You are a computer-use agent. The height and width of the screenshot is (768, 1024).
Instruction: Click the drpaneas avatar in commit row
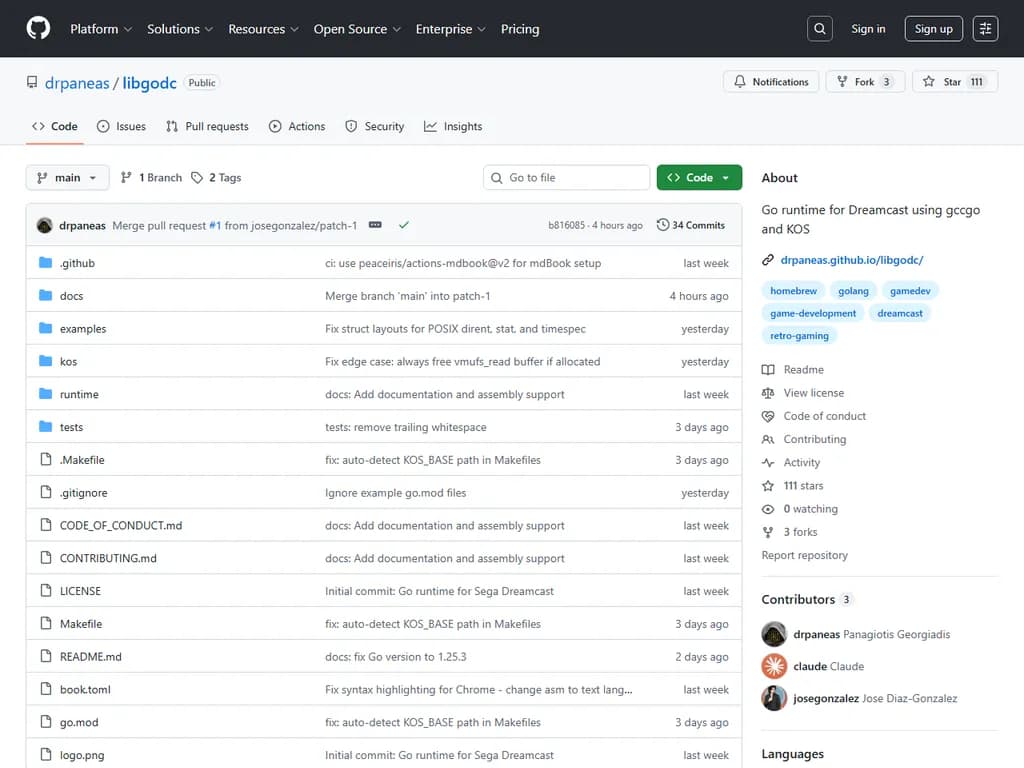45,225
